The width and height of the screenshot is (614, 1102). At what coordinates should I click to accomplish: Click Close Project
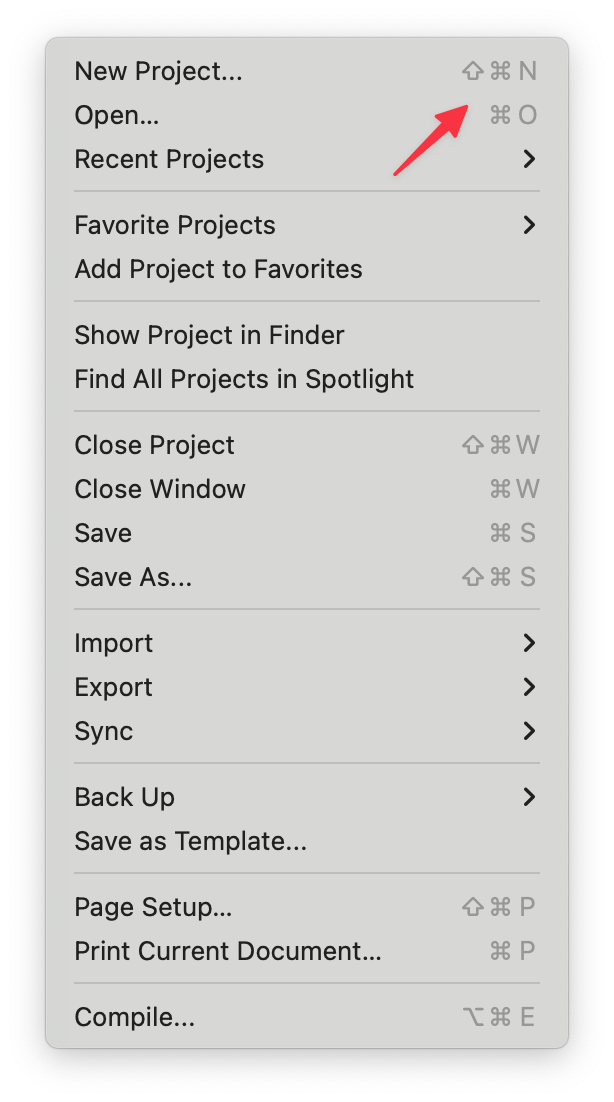click(x=154, y=445)
